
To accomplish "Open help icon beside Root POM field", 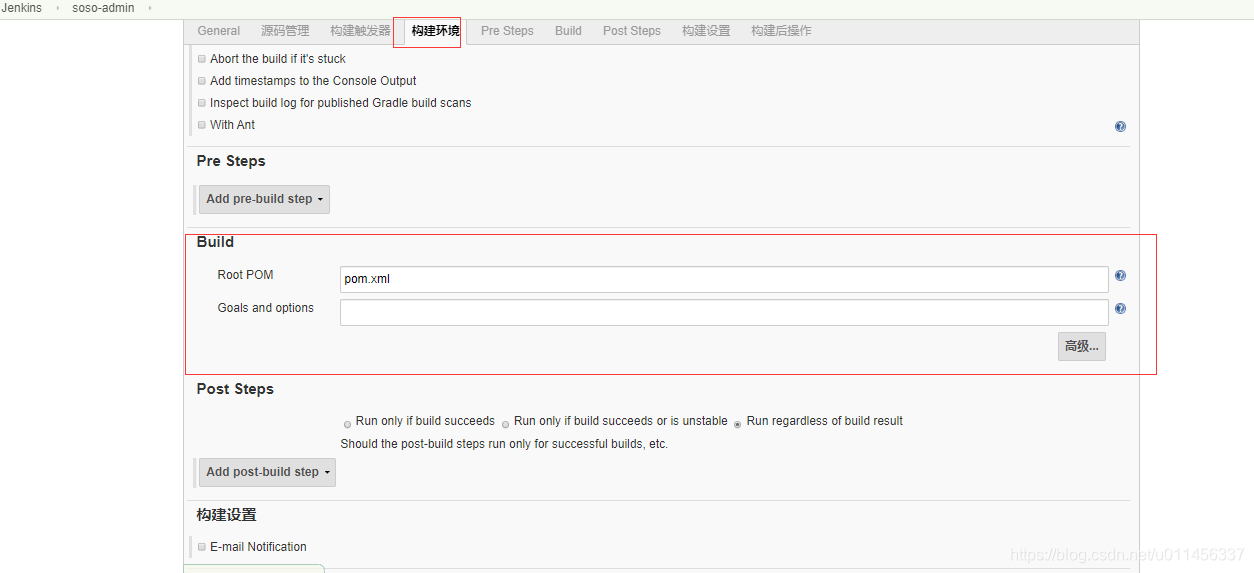I will tap(1120, 276).
